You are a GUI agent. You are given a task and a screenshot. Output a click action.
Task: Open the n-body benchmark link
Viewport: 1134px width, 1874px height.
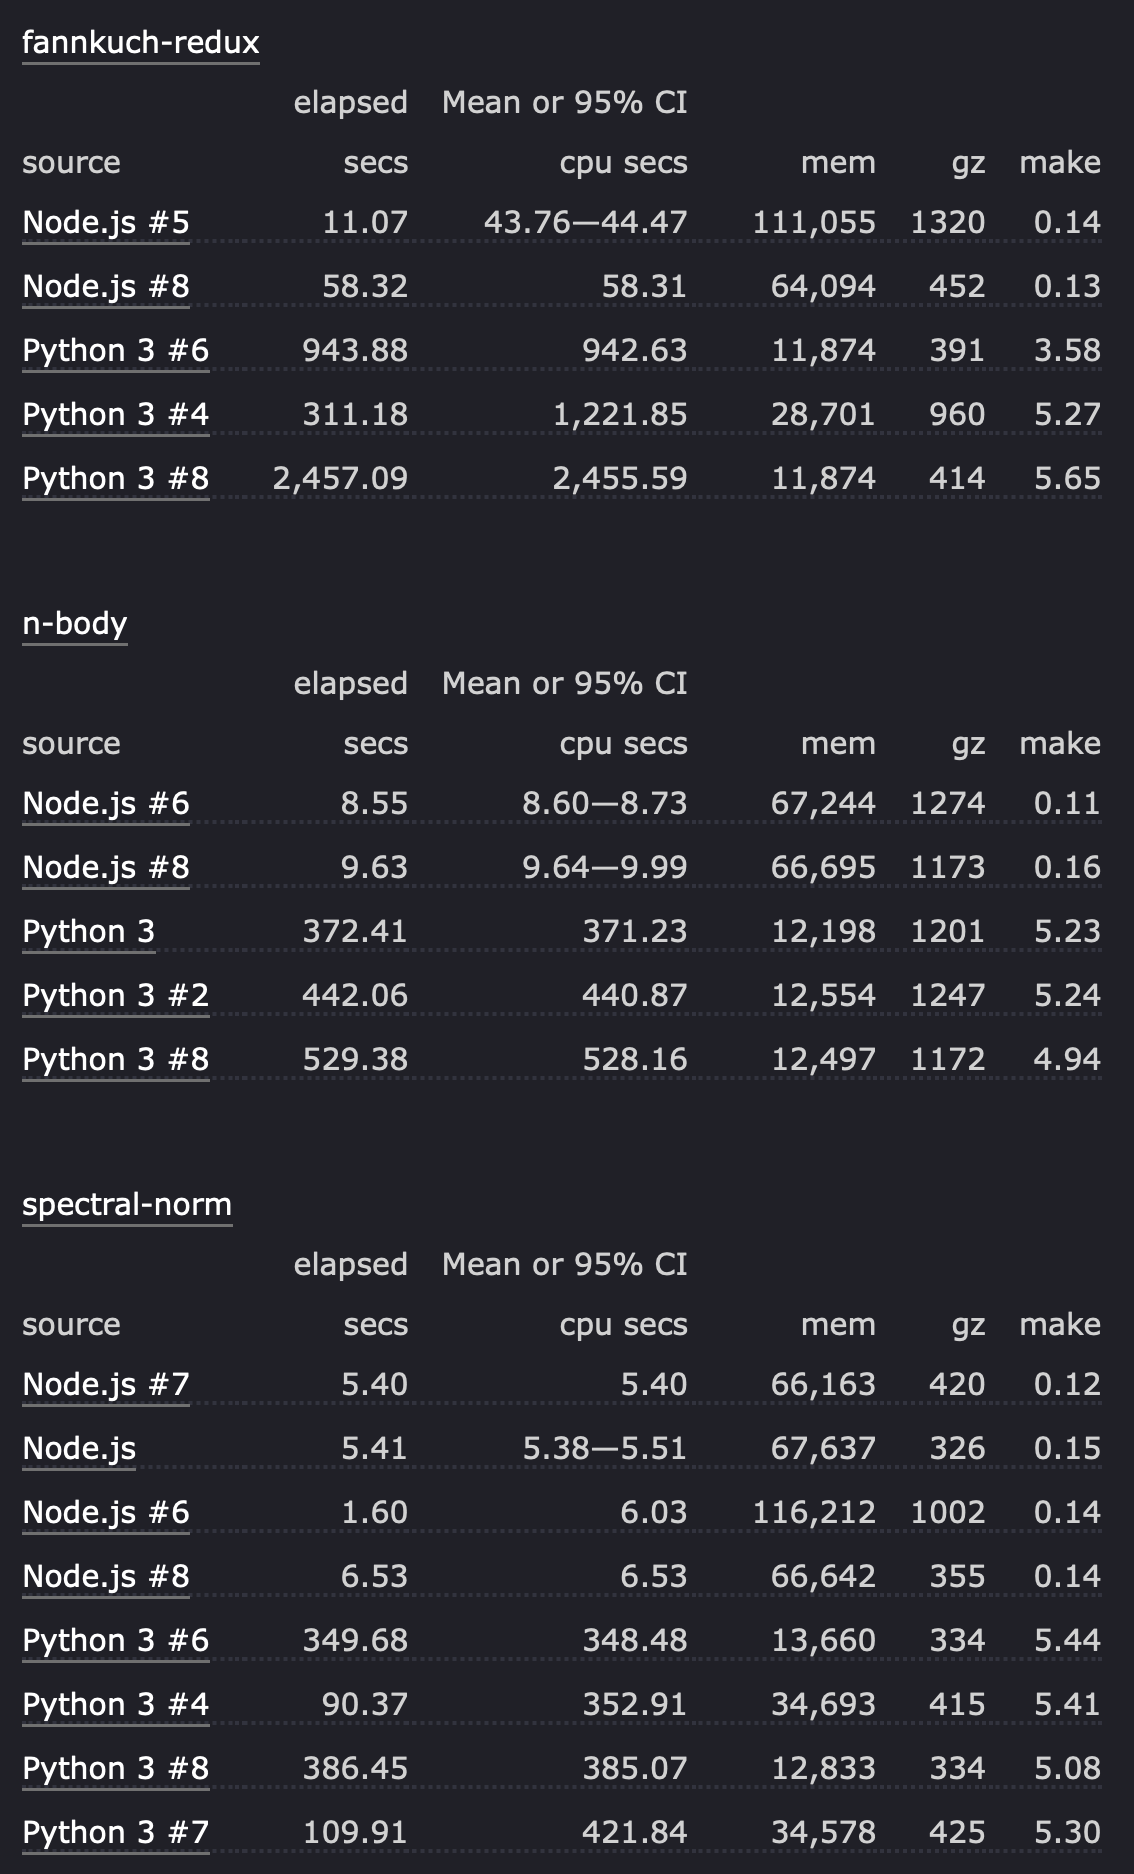tap(75, 624)
